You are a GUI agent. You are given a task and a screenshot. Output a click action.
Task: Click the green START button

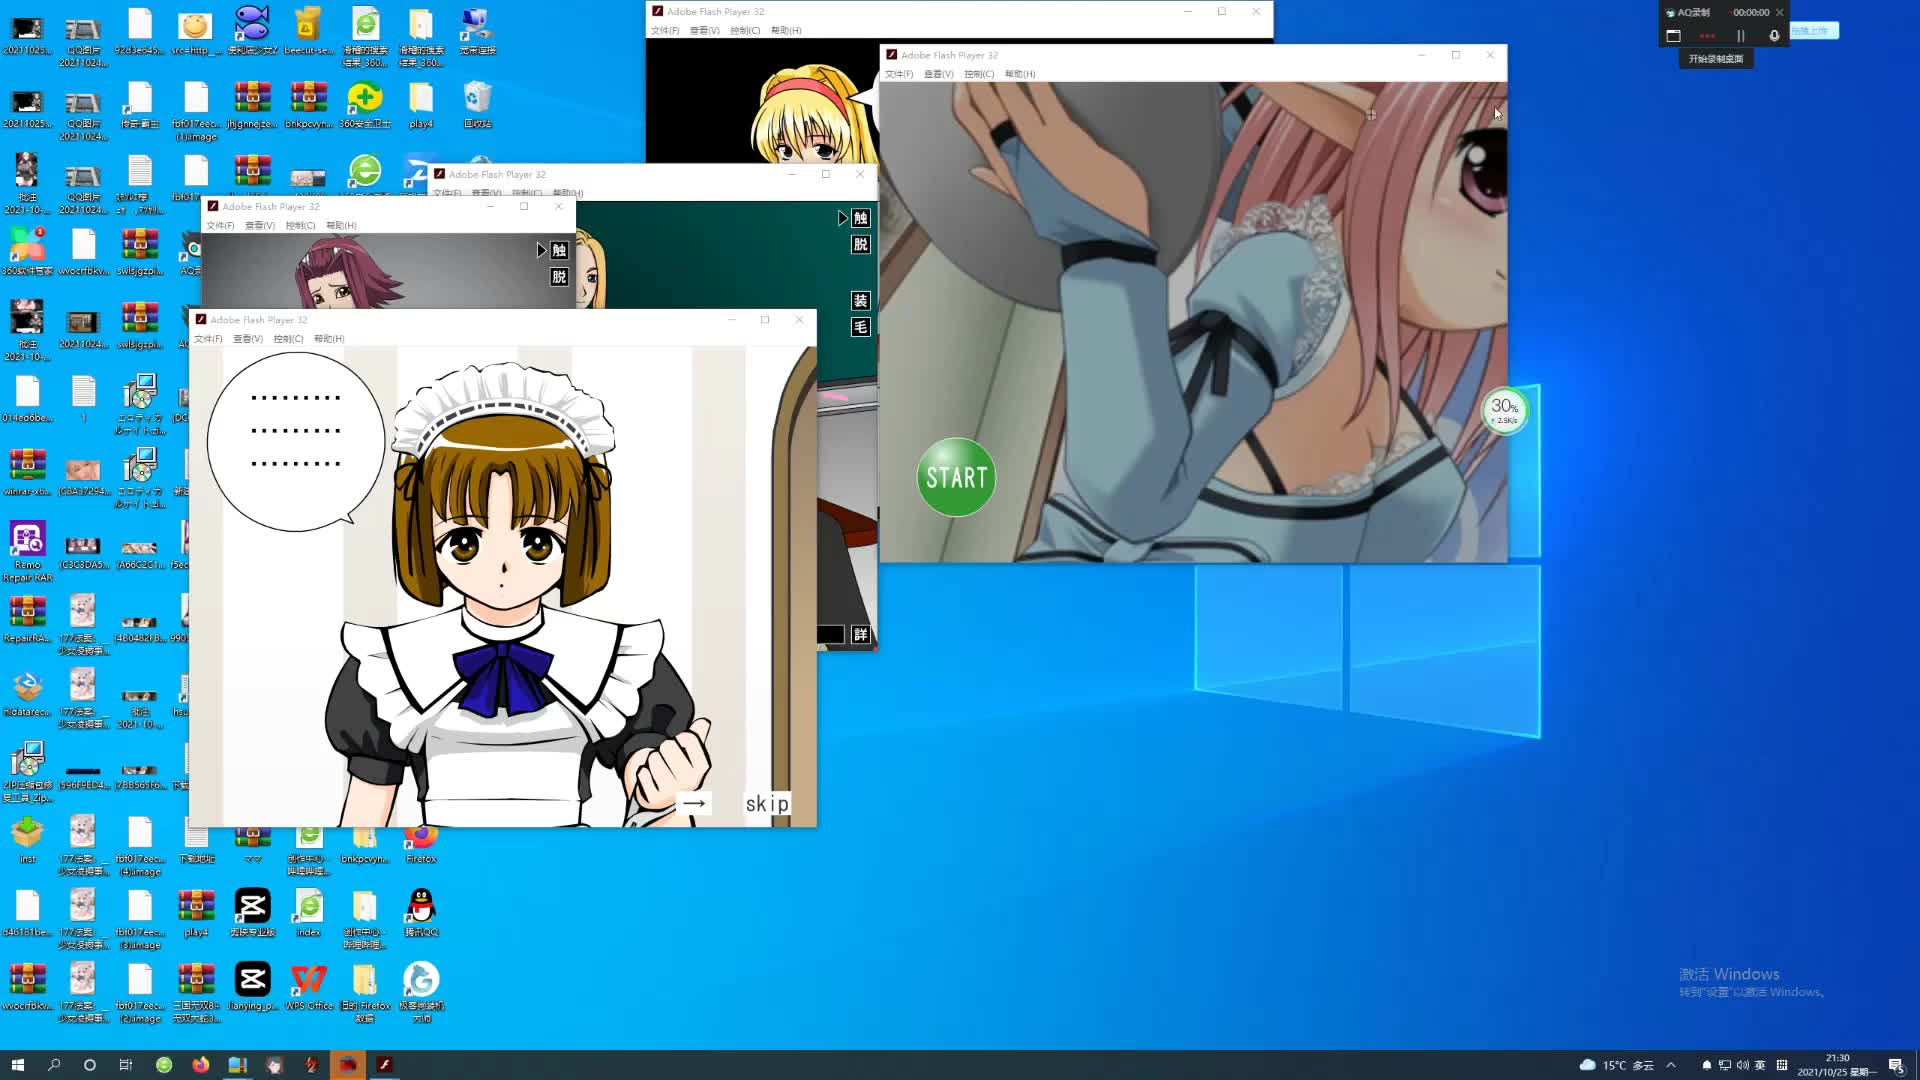(x=956, y=477)
